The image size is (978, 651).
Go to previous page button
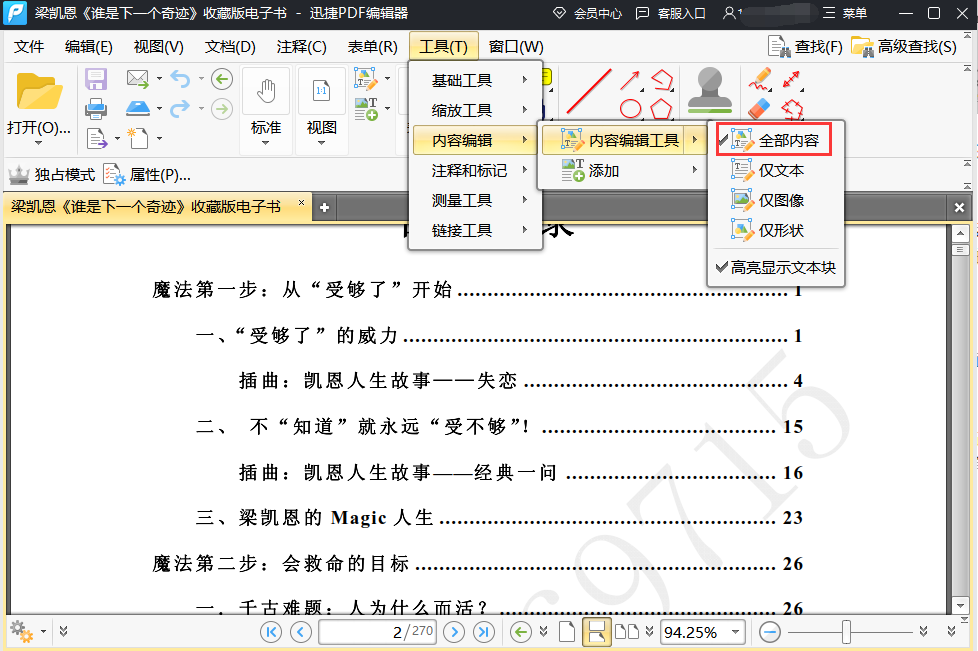(301, 632)
